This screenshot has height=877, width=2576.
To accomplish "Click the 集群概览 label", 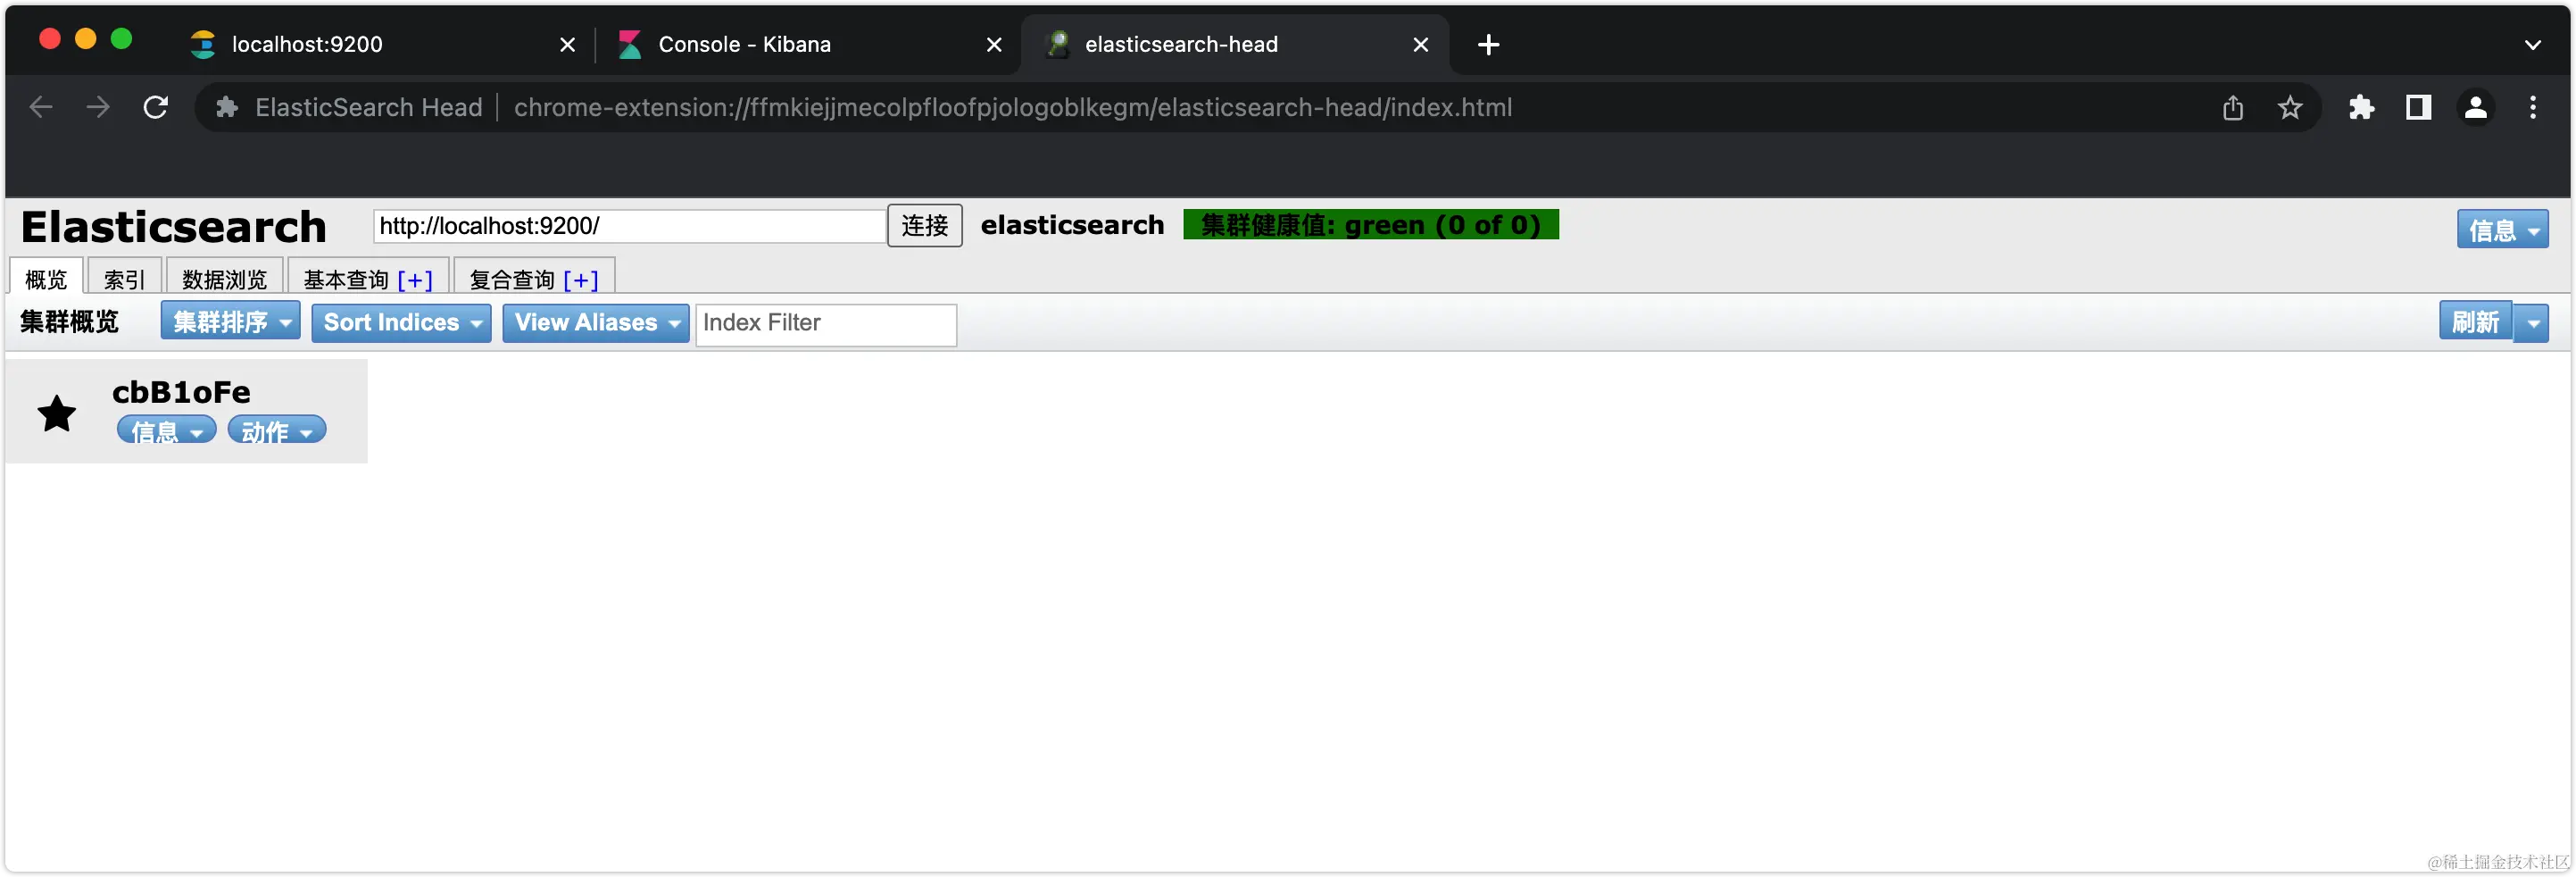I will pyautogui.click(x=69, y=322).
